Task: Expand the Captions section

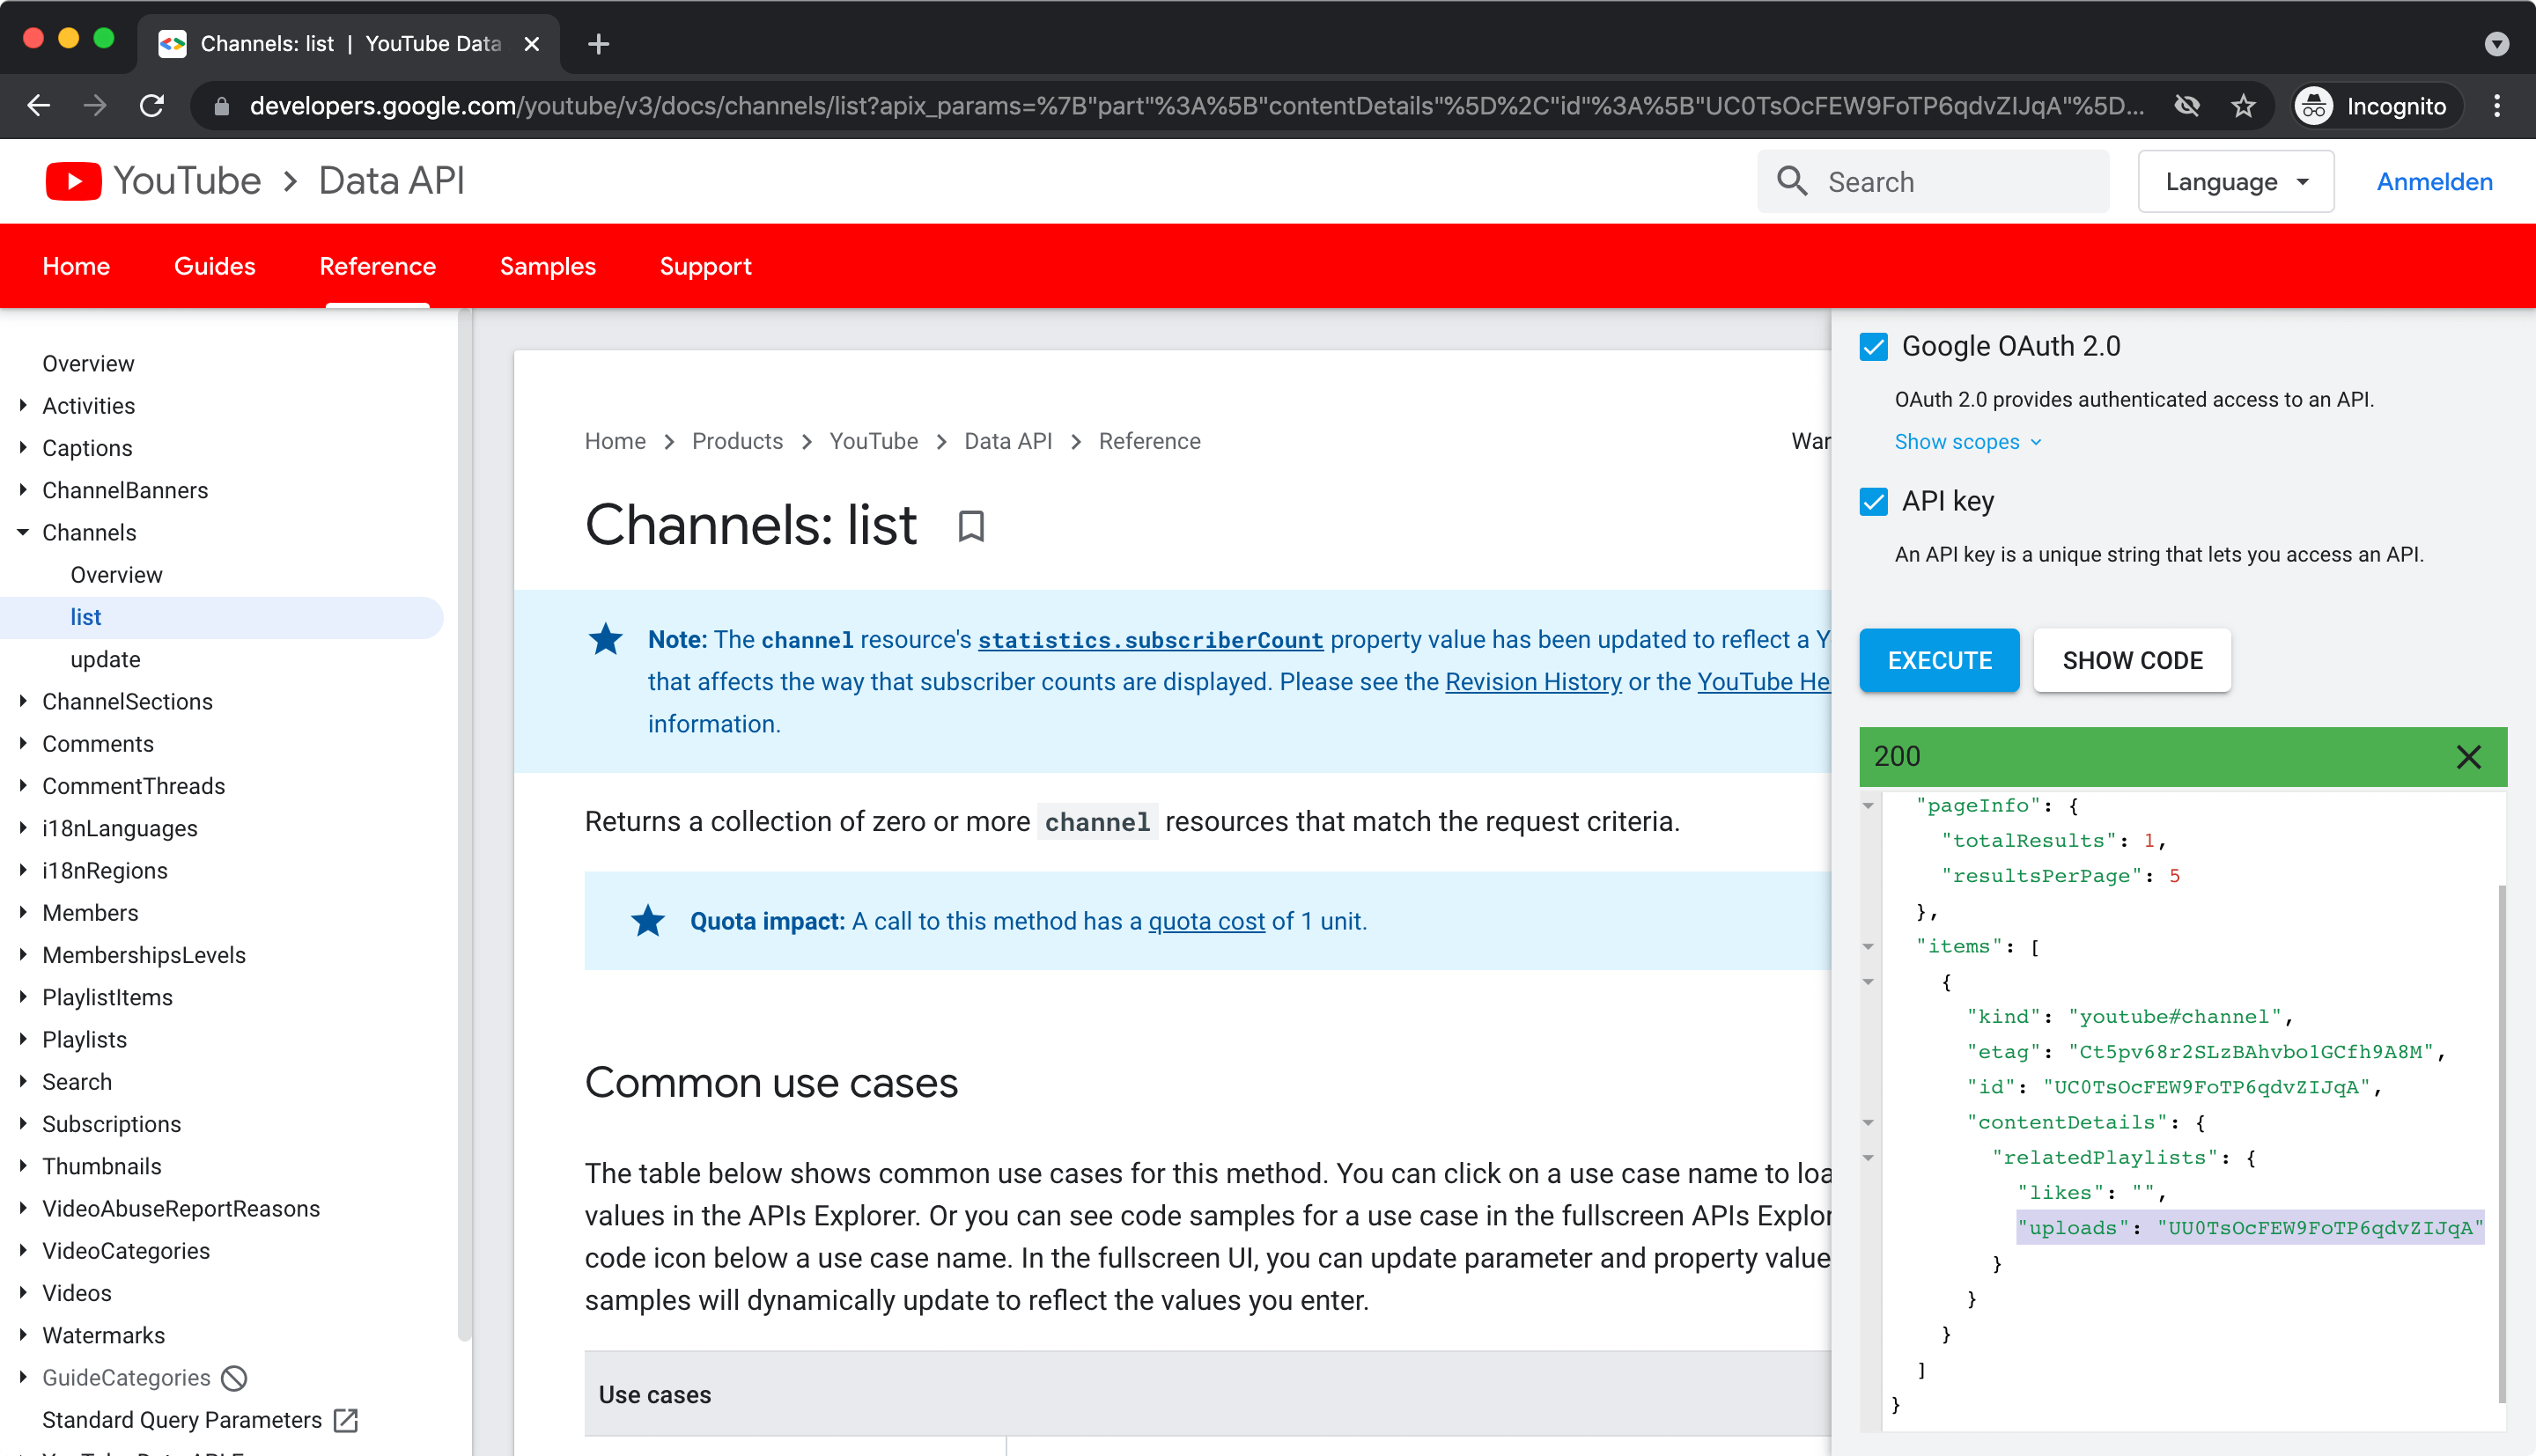Action: (x=23, y=448)
